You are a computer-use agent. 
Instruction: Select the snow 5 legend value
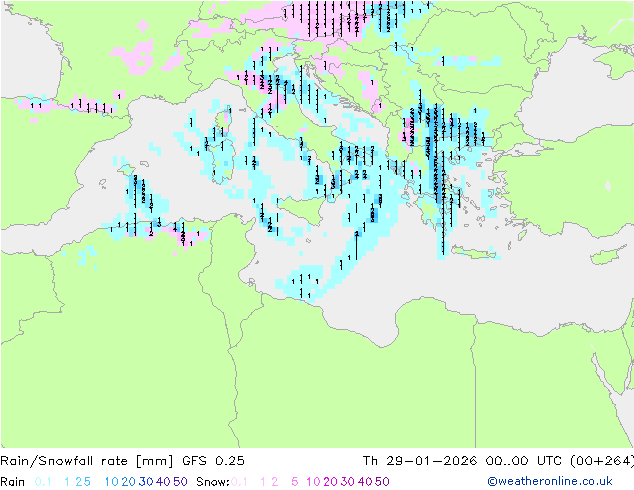(295, 482)
